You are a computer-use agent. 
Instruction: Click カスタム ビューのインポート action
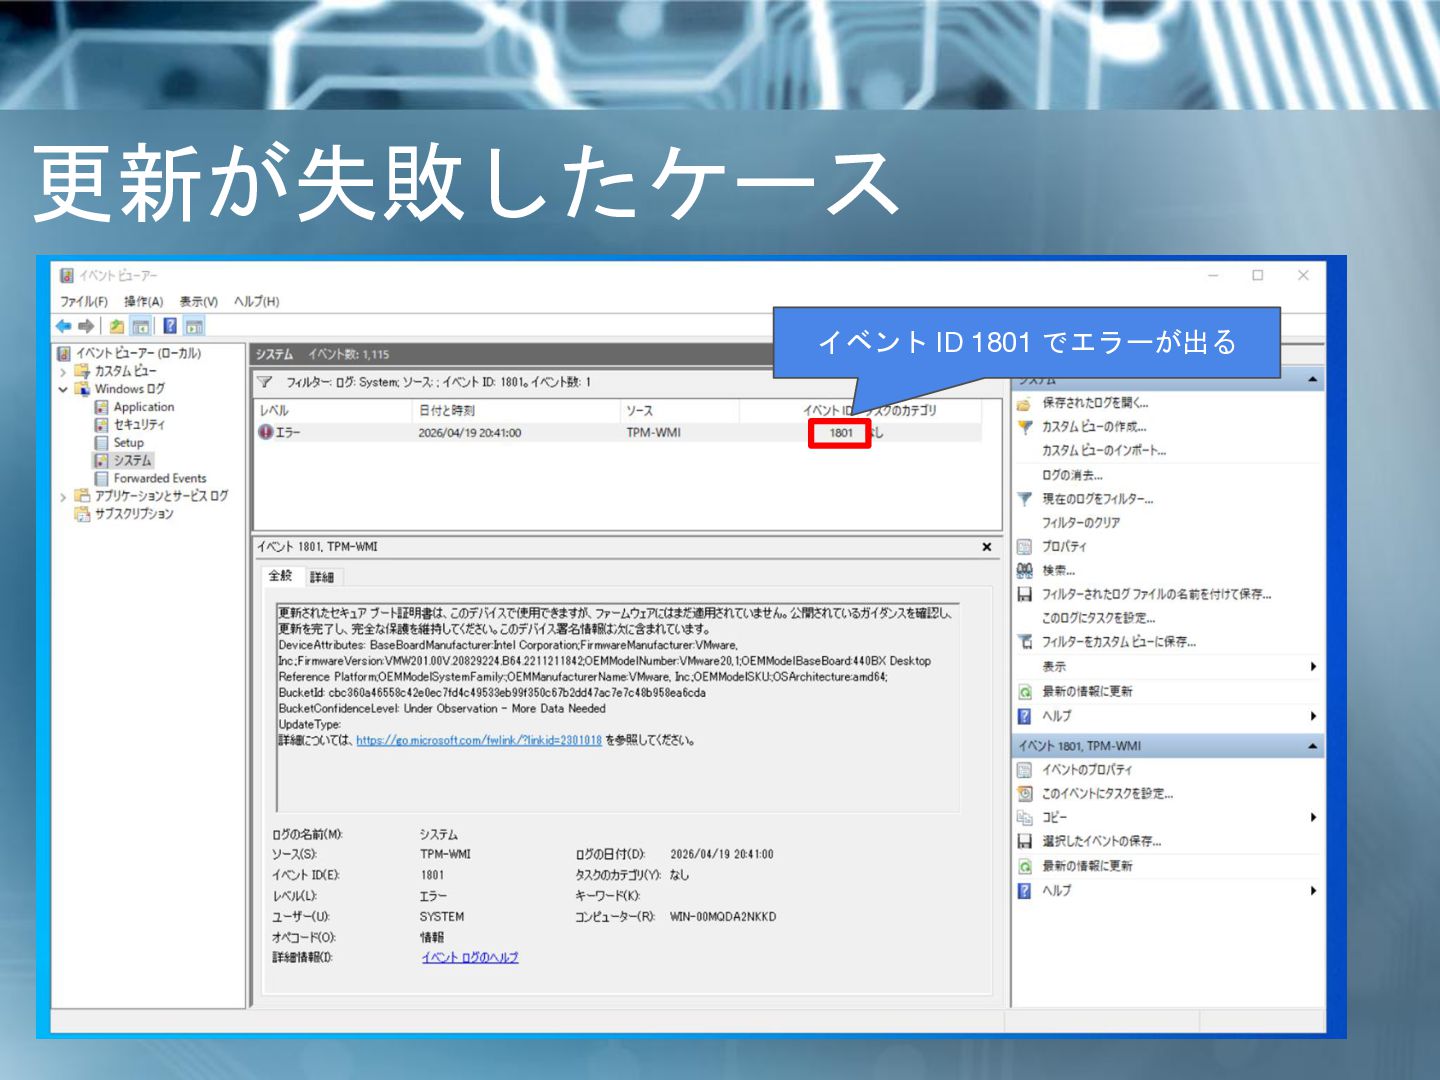(1104, 451)
